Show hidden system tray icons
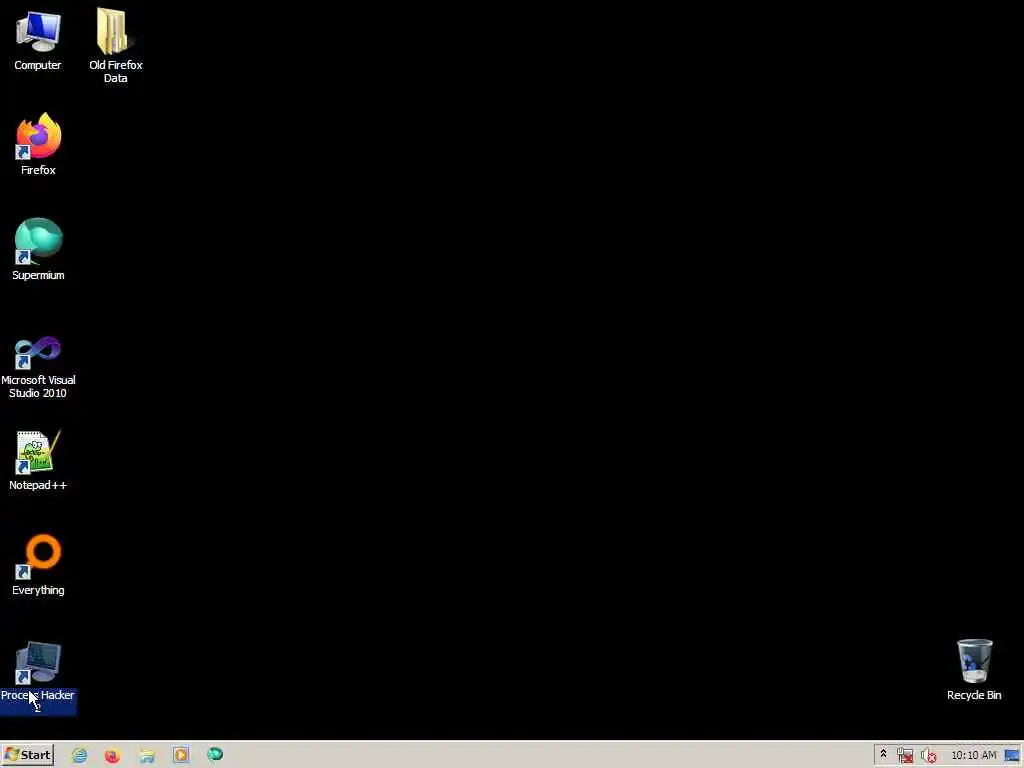 (x=883, y=754)
